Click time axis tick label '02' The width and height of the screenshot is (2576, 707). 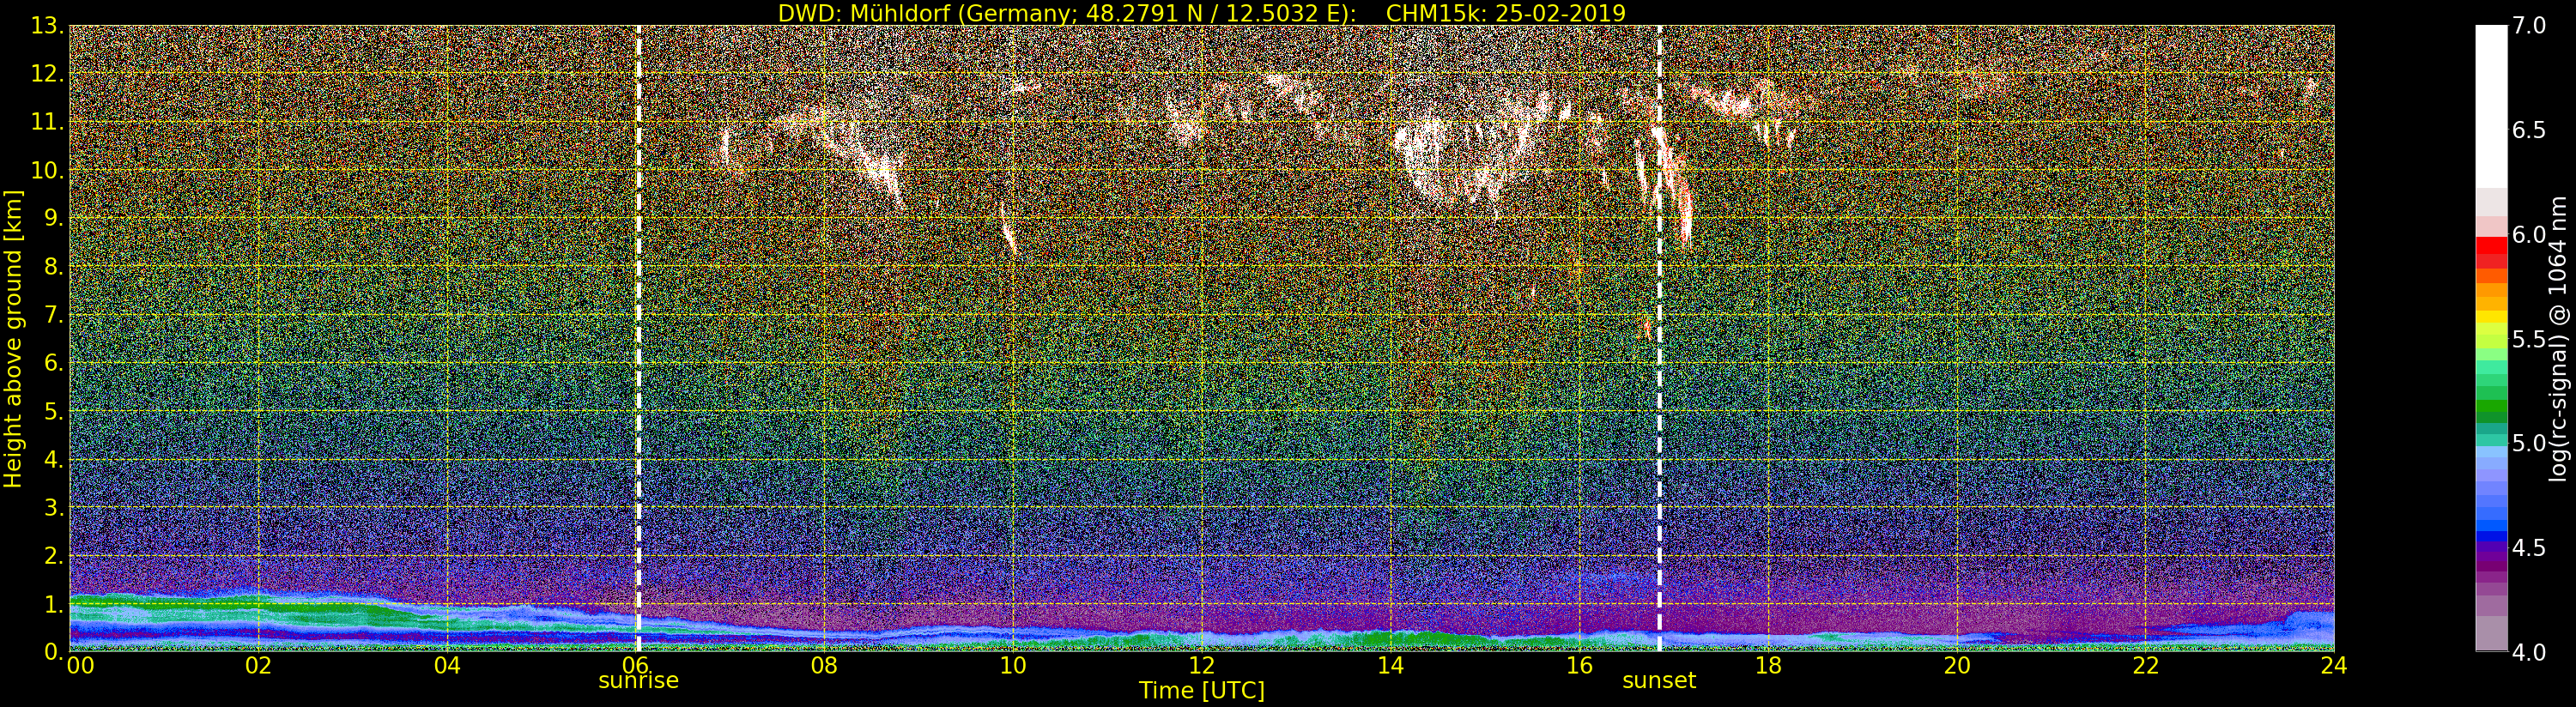(x=258, y=666)
